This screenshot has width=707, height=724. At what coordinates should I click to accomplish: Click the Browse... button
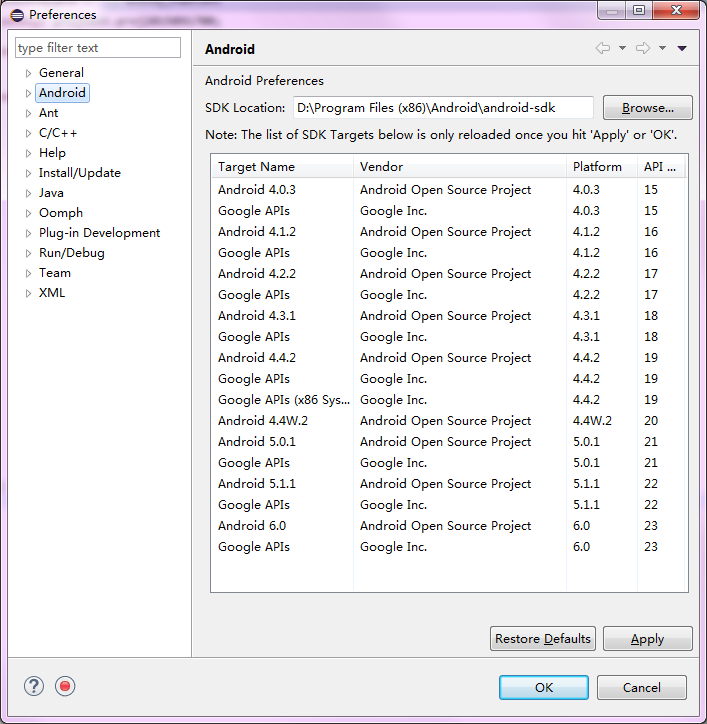tap(647, 108)
